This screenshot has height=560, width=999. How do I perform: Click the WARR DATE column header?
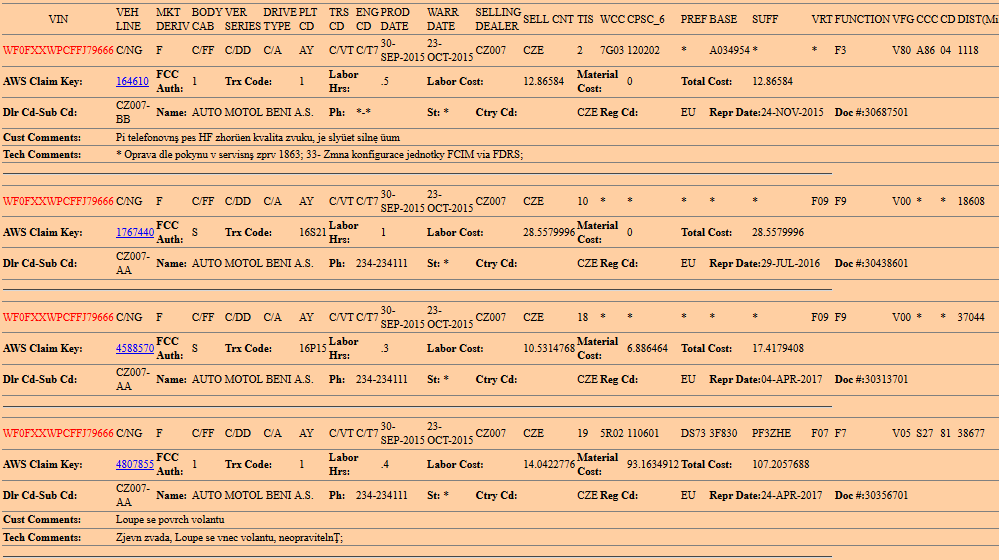click(443, 19)
